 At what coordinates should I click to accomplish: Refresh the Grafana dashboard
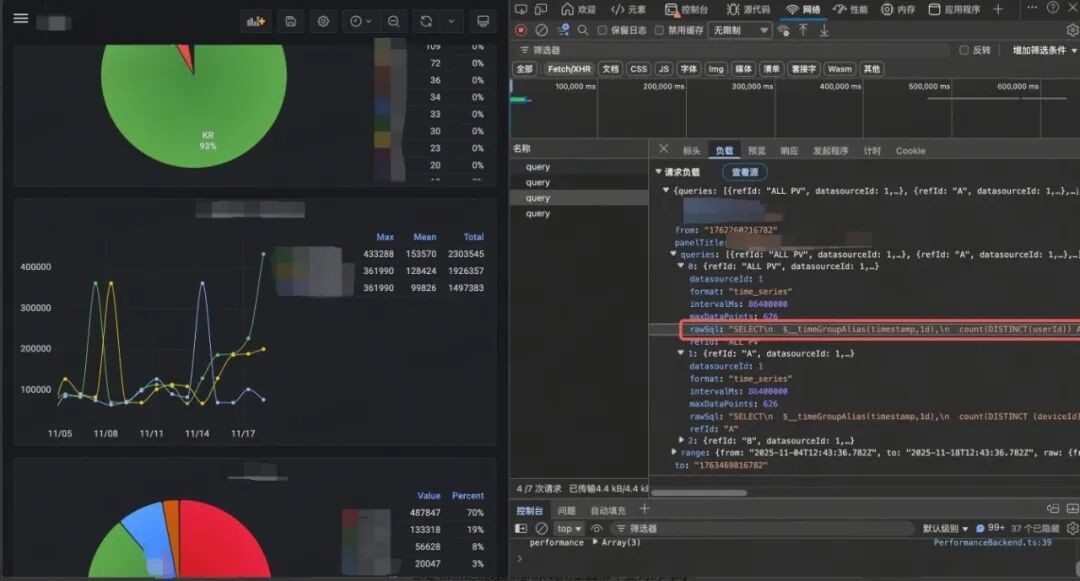(426, 21)
